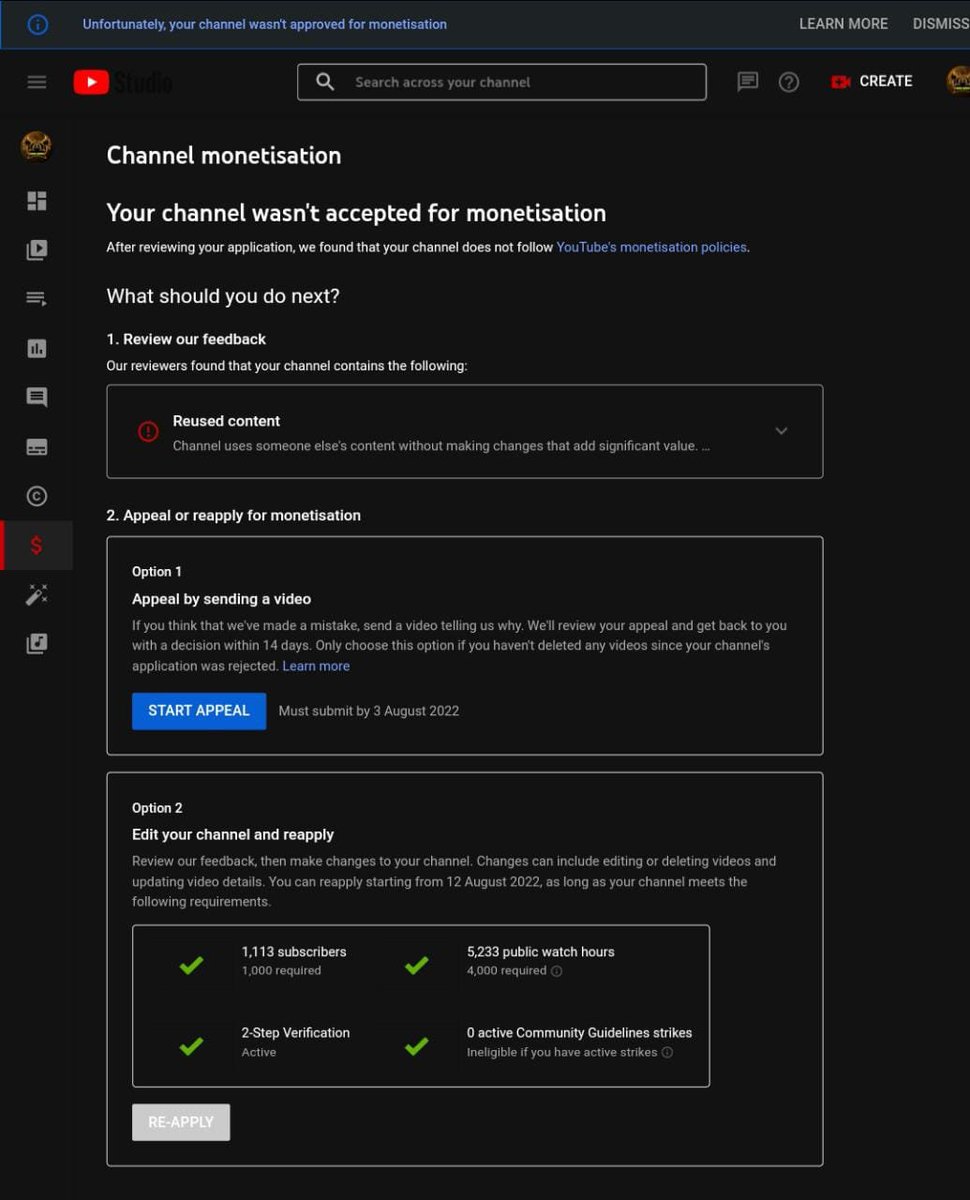Screen dimensions: 970x1200
Task: Click the YouTube Studio logo
Action: [122, 82]
